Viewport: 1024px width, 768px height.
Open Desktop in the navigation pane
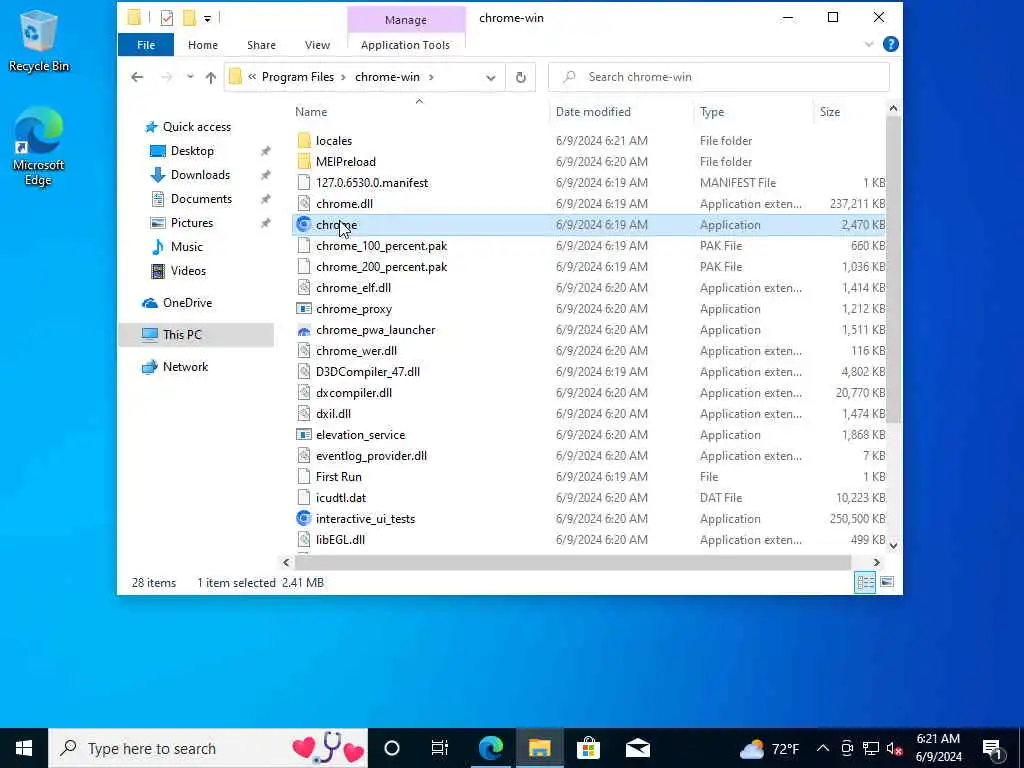[x=192, y=151]
